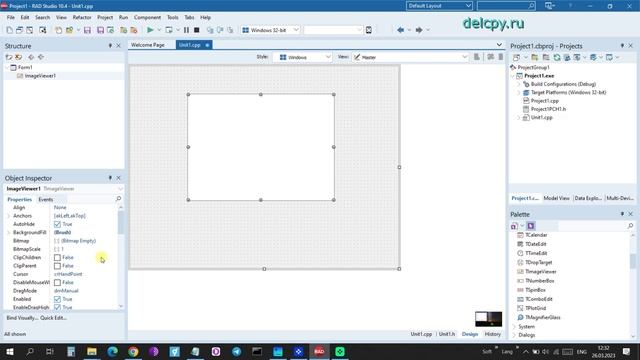This screenshot has width=640, height=360.
Task: Switch to the Welcome Page tab
Action: [x=148, y=45]
